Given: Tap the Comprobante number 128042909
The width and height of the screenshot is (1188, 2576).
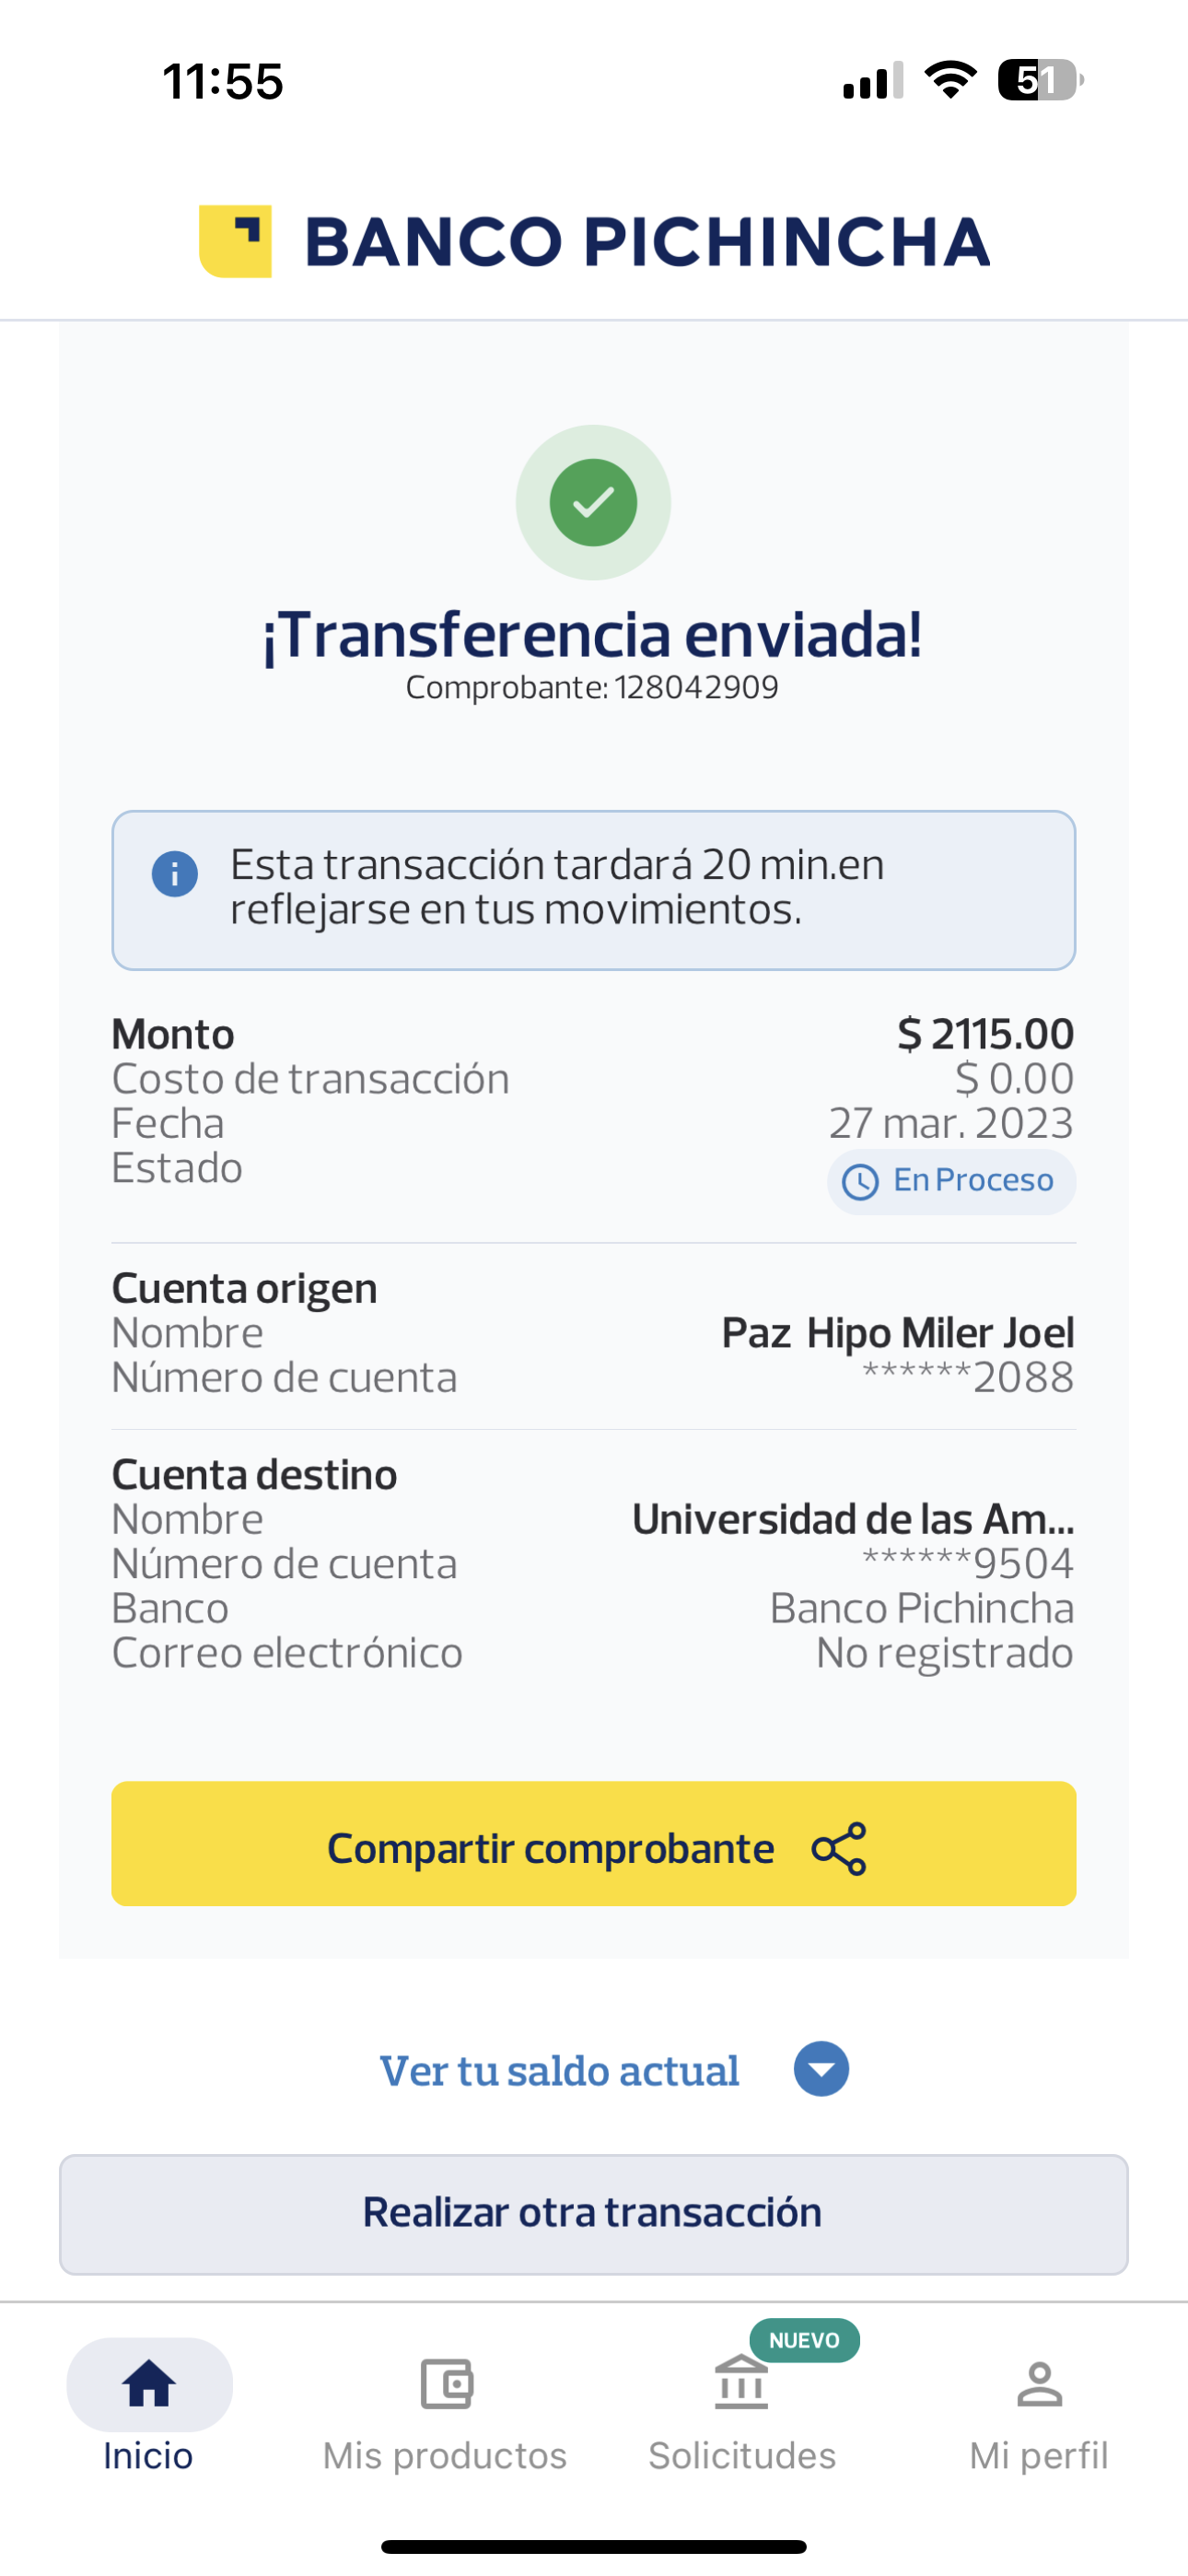Looking at the screenshot, I should 696,688.
